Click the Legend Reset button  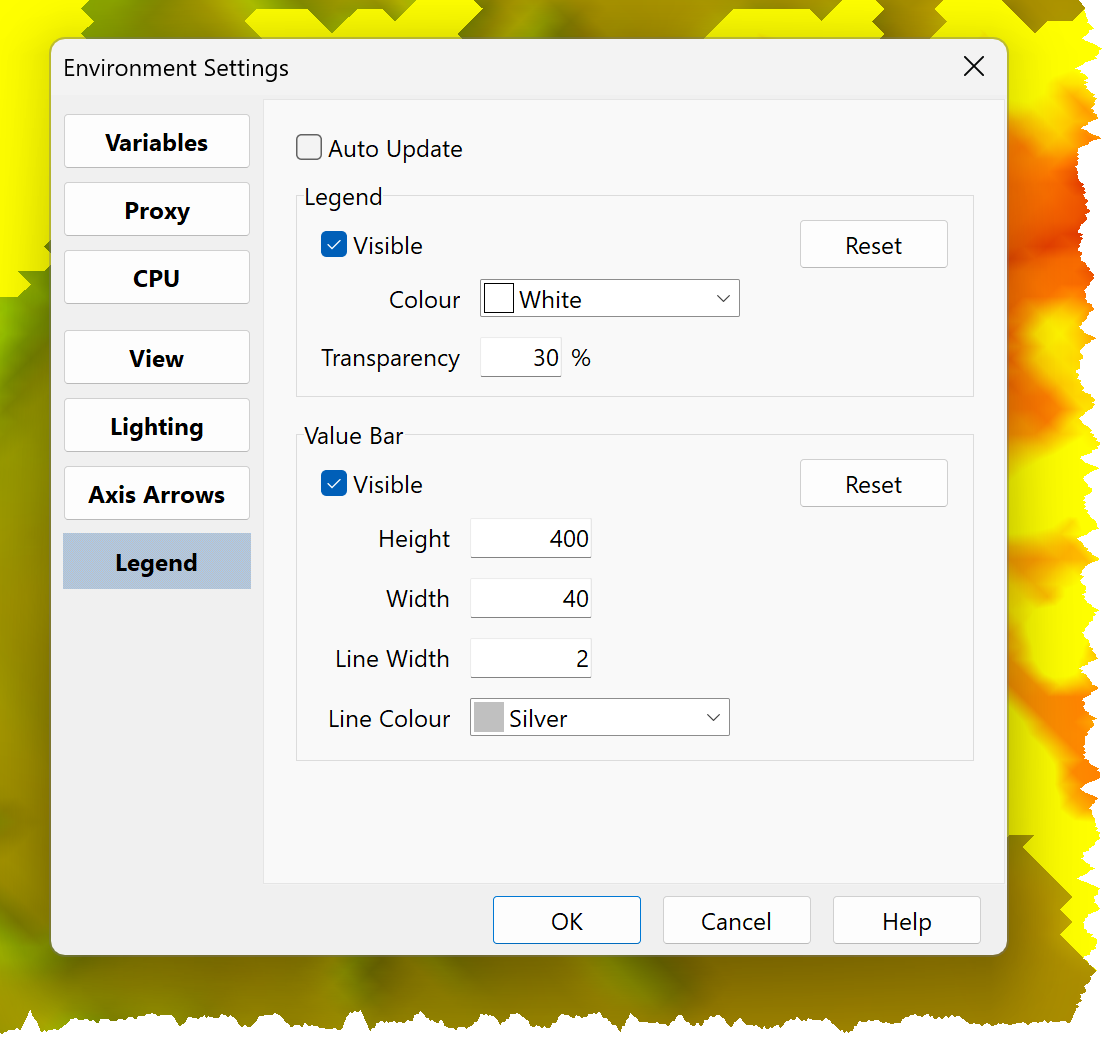[874, 244]
